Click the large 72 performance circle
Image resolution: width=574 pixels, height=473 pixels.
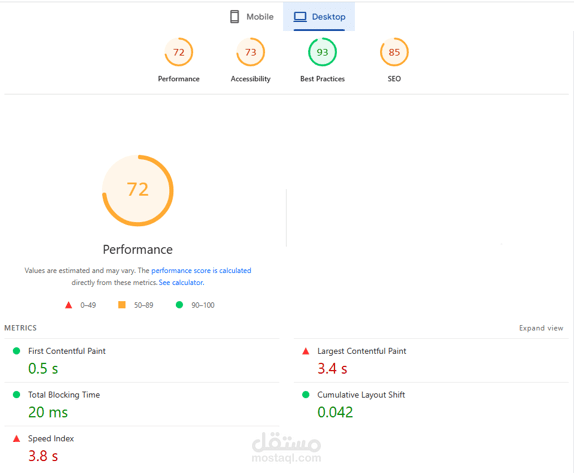138,190
